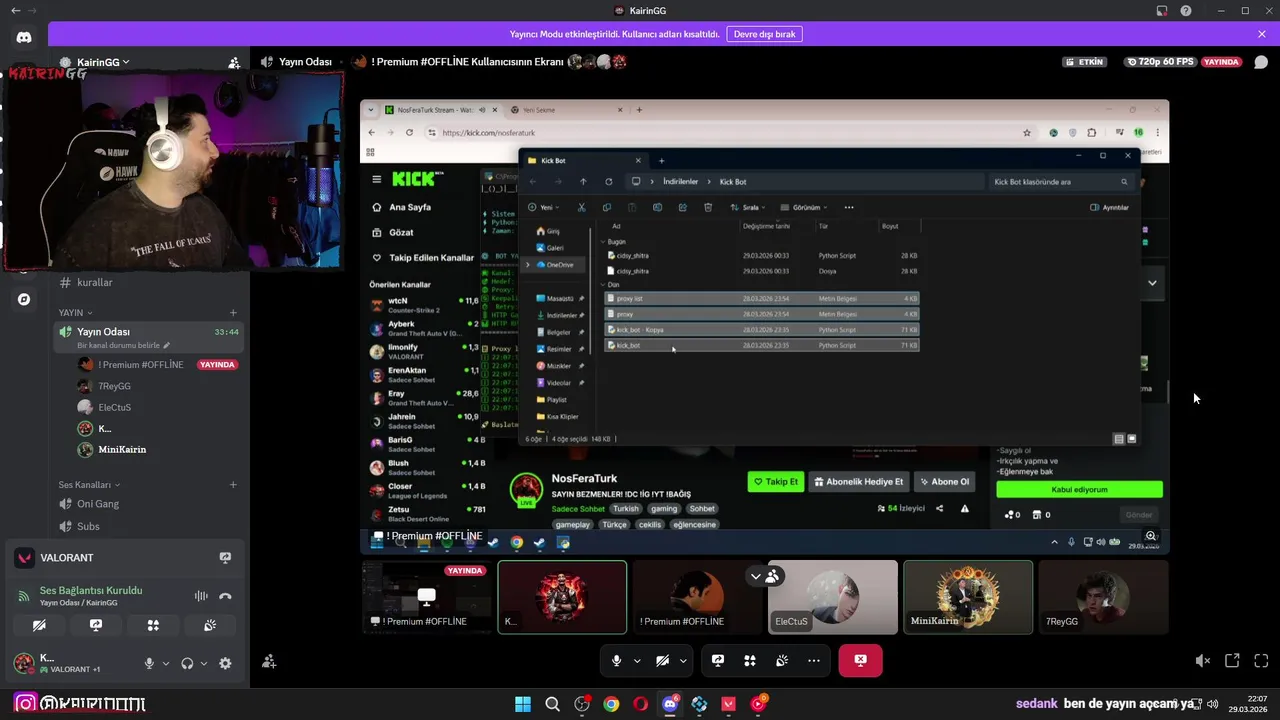Image resolution: width=1280 pixels, height=720 pixels.
Task: Open the chat bubble icon in stream header
Action: (x=1261, y=62)
